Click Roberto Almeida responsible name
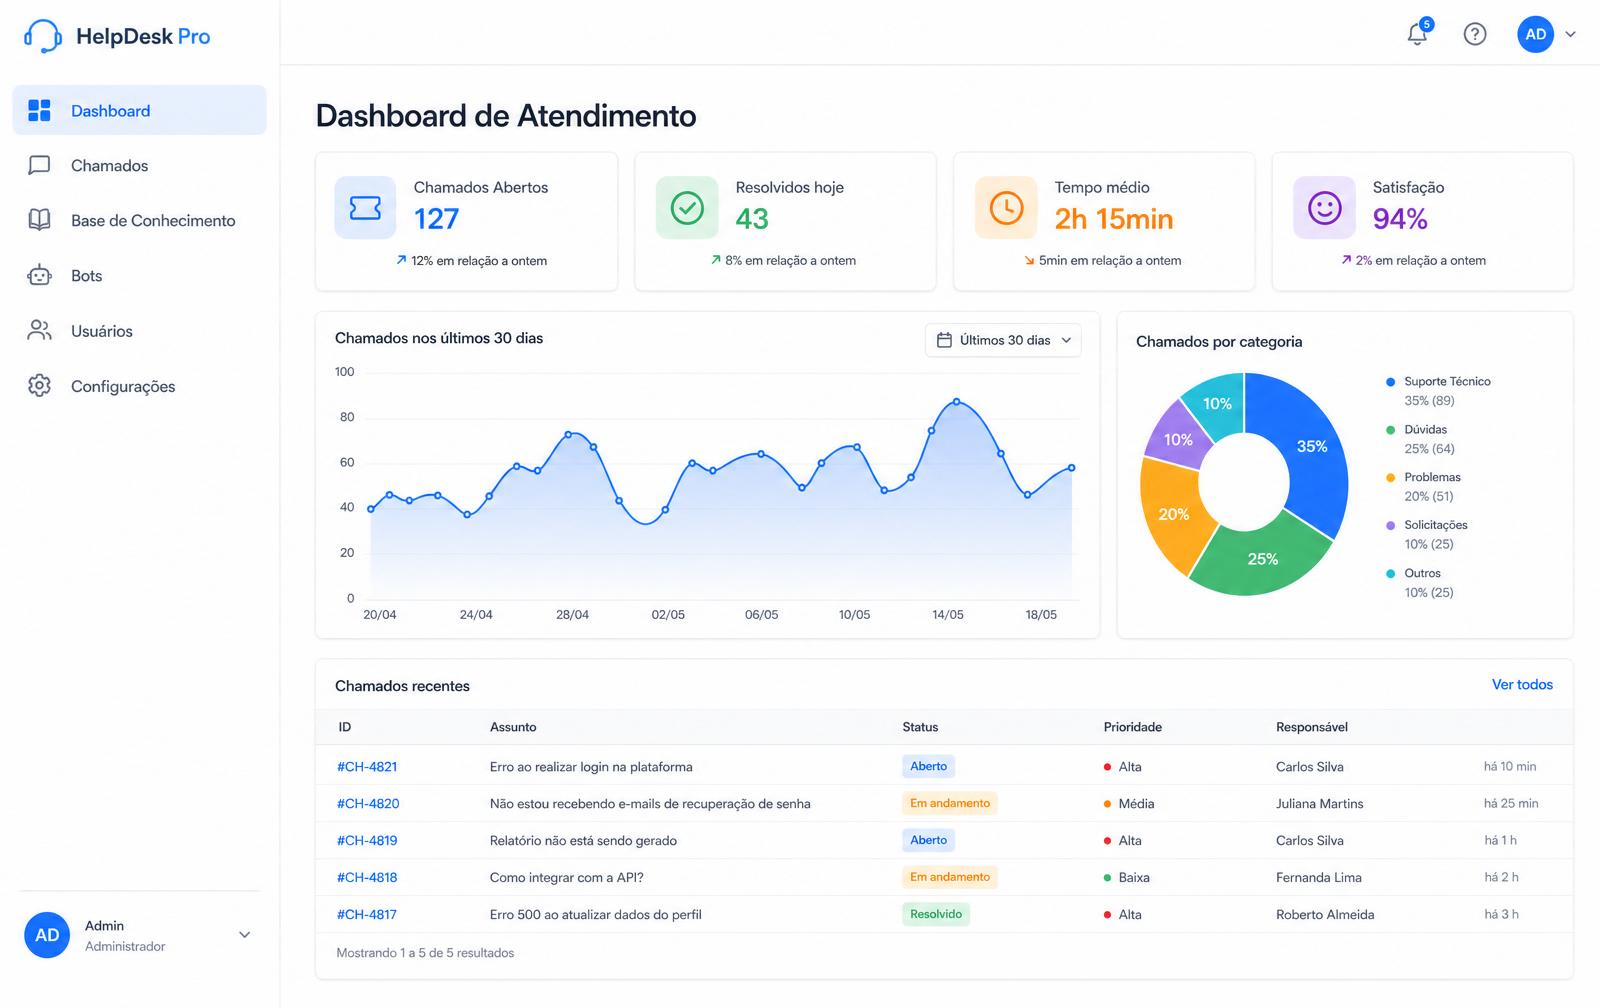The width and height of the screenshot is (1600, 1008). (1325, 915)
